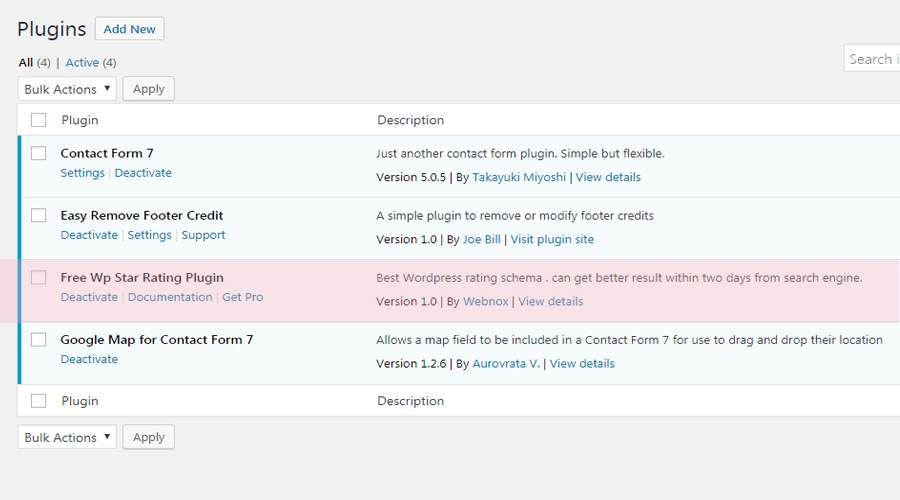Click the bottom Description footer label
The image size is (900, 500).
click(x=410, y=401)
